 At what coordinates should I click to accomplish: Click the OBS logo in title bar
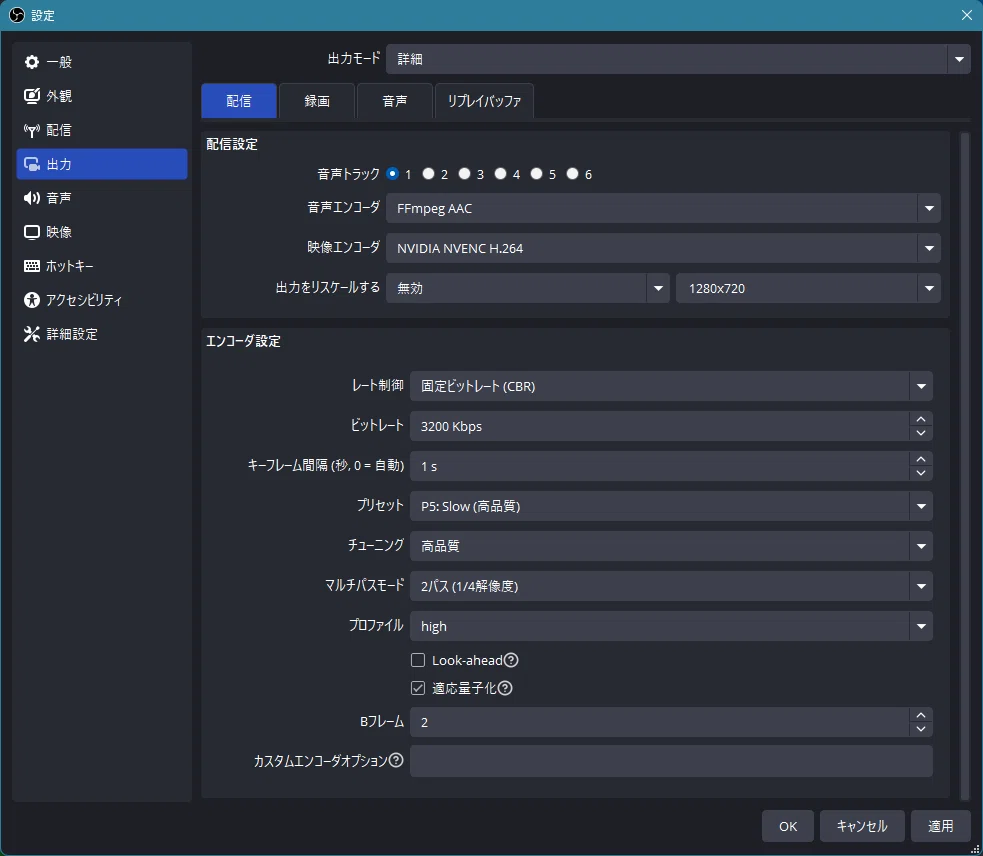coord(17,15)
